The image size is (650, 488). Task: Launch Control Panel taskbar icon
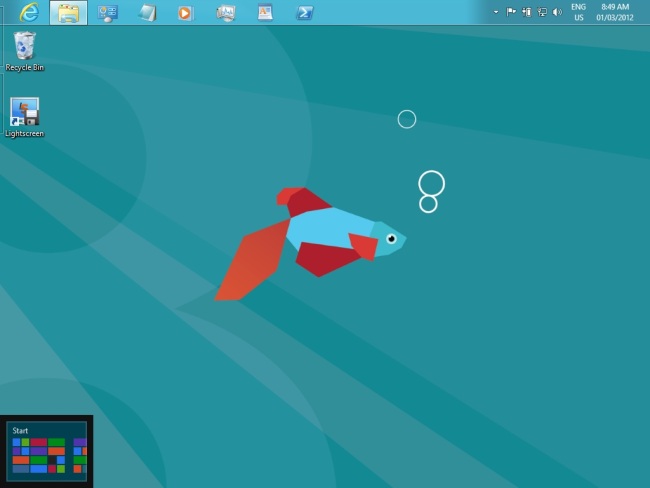coord(108,13)
